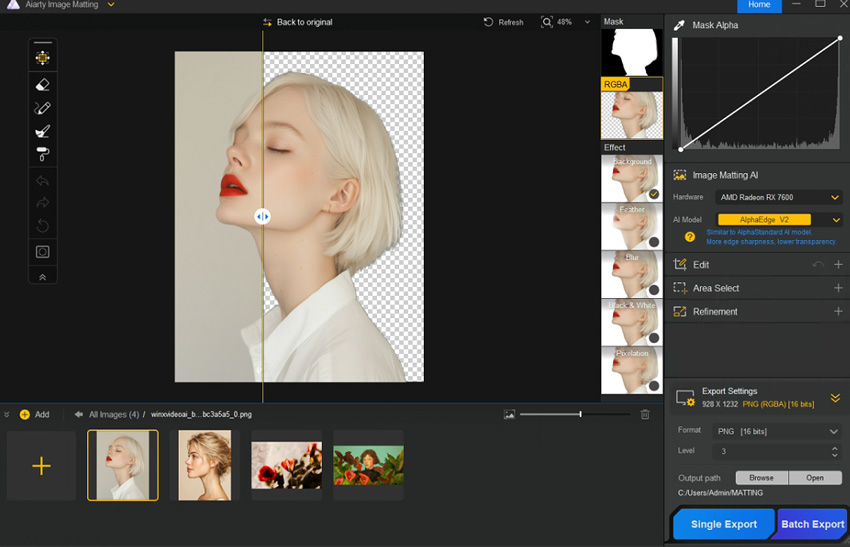Toggle the Background effect checkmark
850x547 pixels.
[654, 194]
